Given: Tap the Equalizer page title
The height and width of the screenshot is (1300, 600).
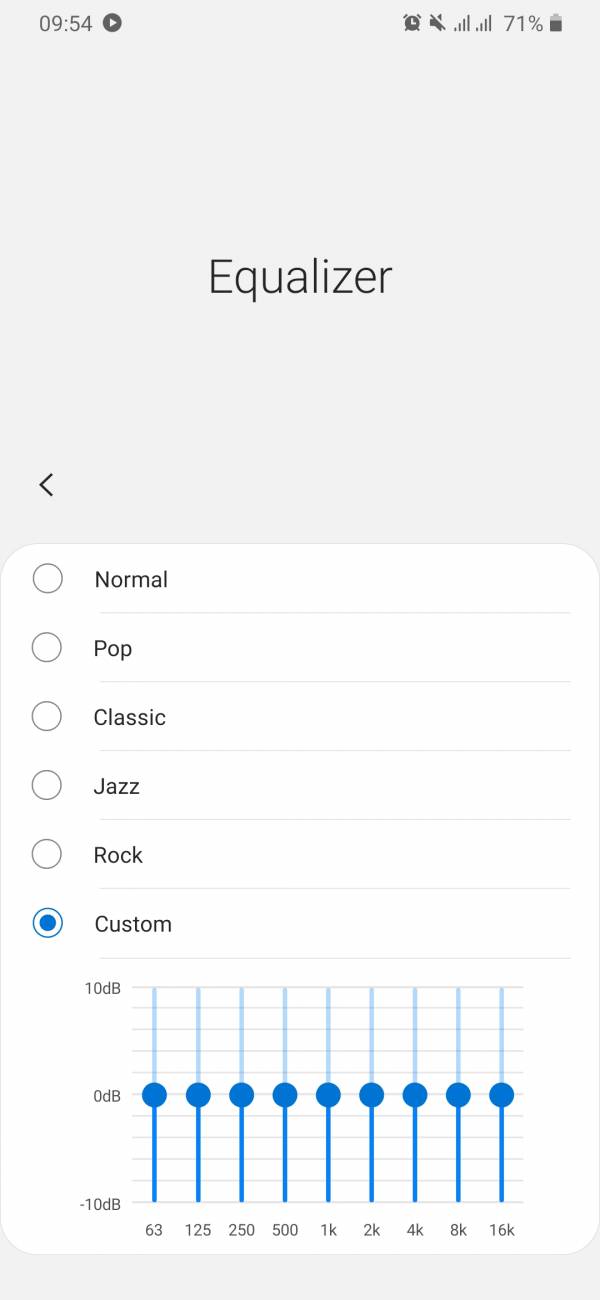Looking at the screenshot, I should coord(300,277).
